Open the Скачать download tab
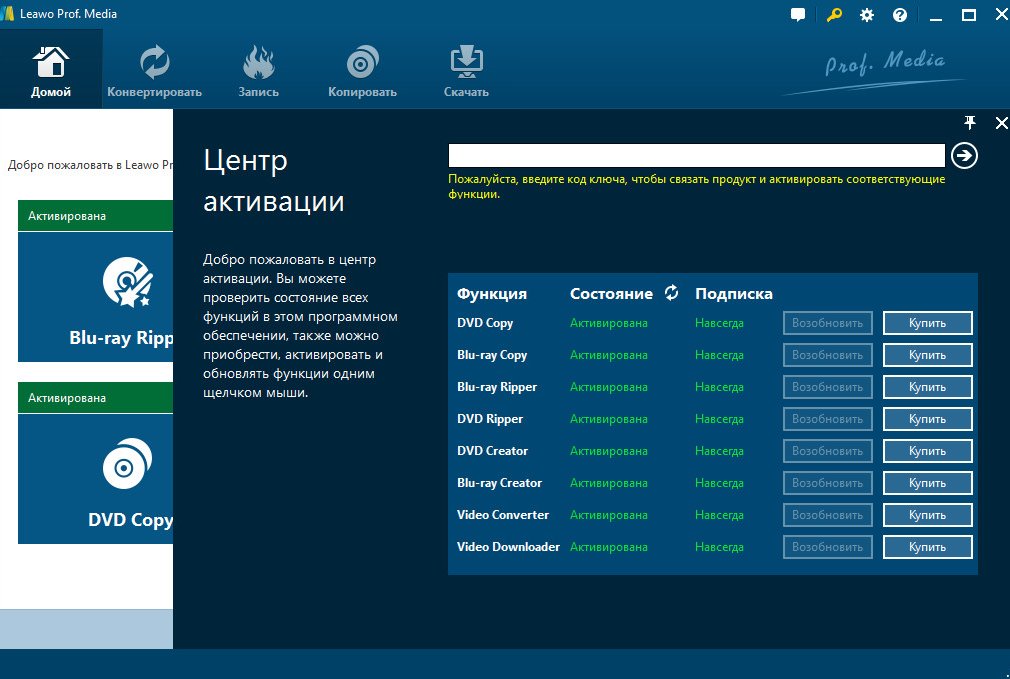Viewport: 1010px width, 679px height. pos(466,70)
